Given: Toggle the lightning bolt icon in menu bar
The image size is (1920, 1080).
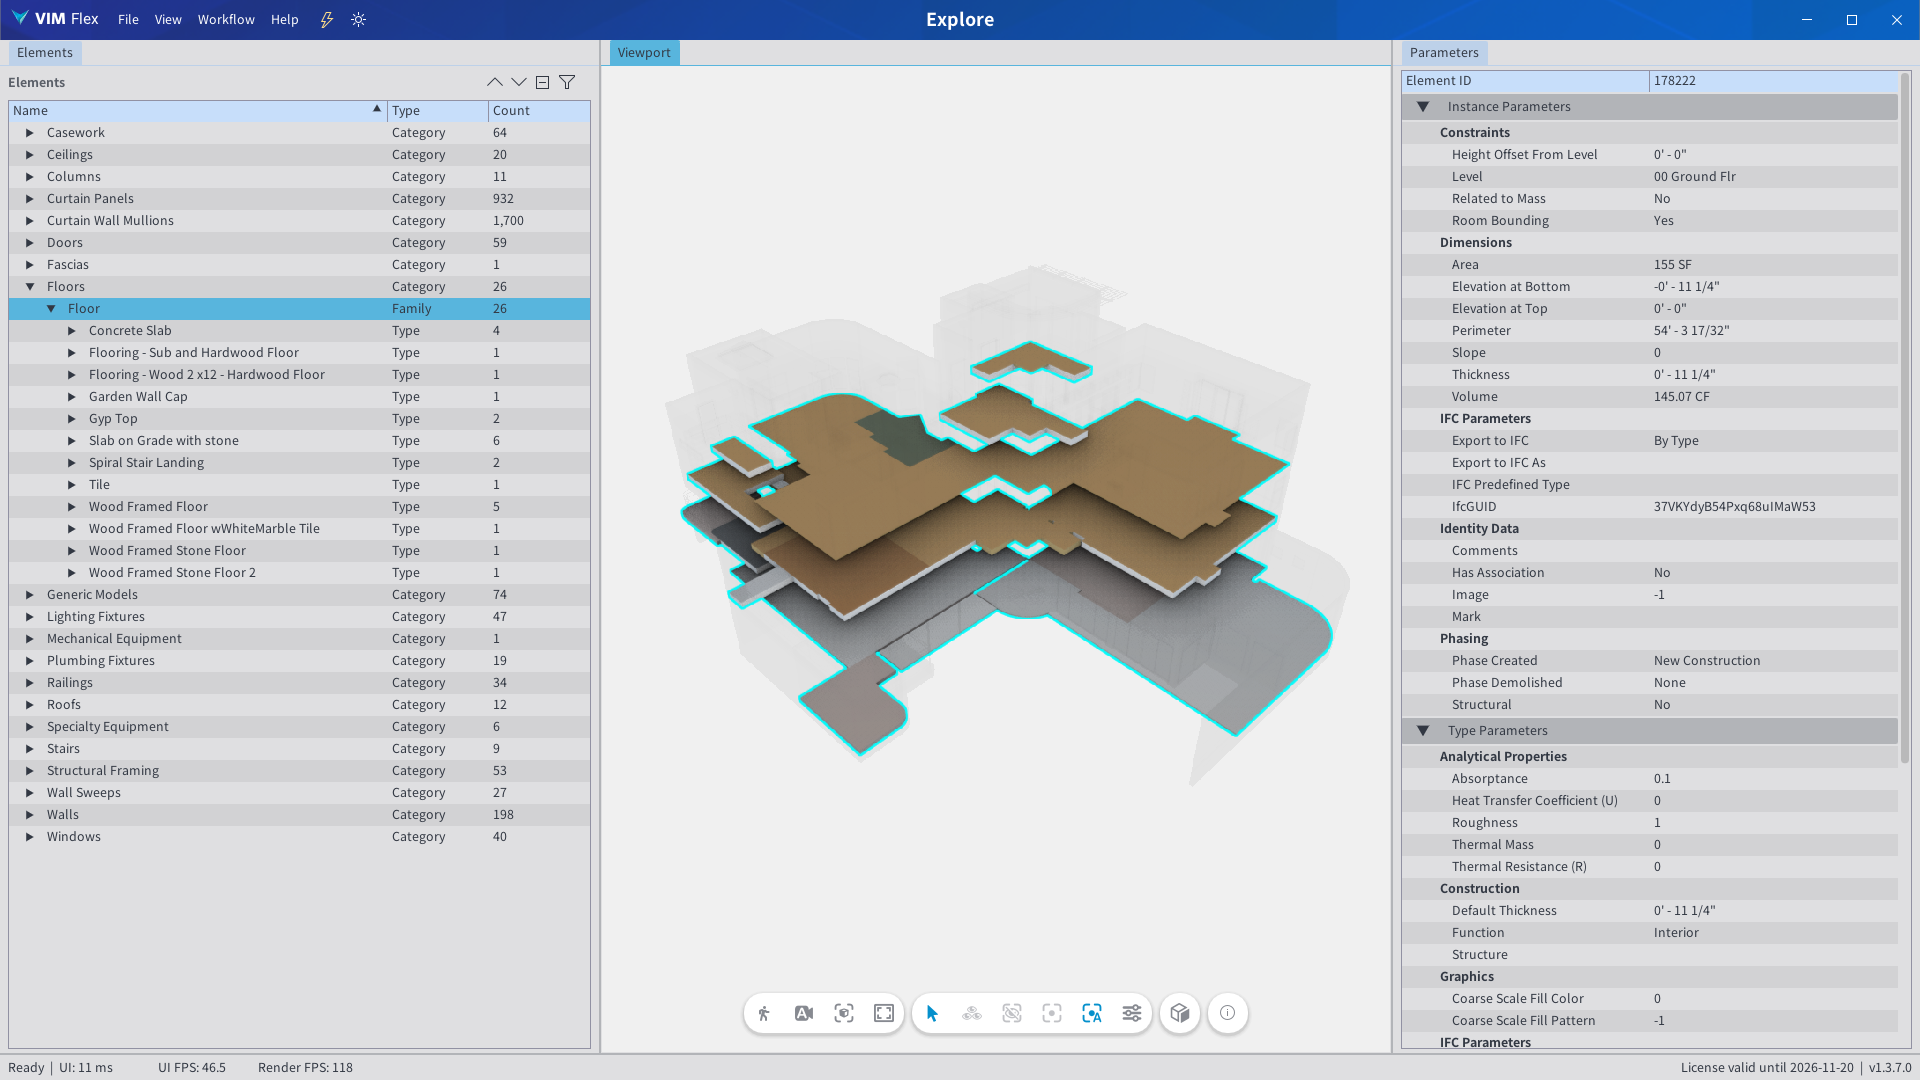Looking at the screenshot, I should (x=327, y=19).
